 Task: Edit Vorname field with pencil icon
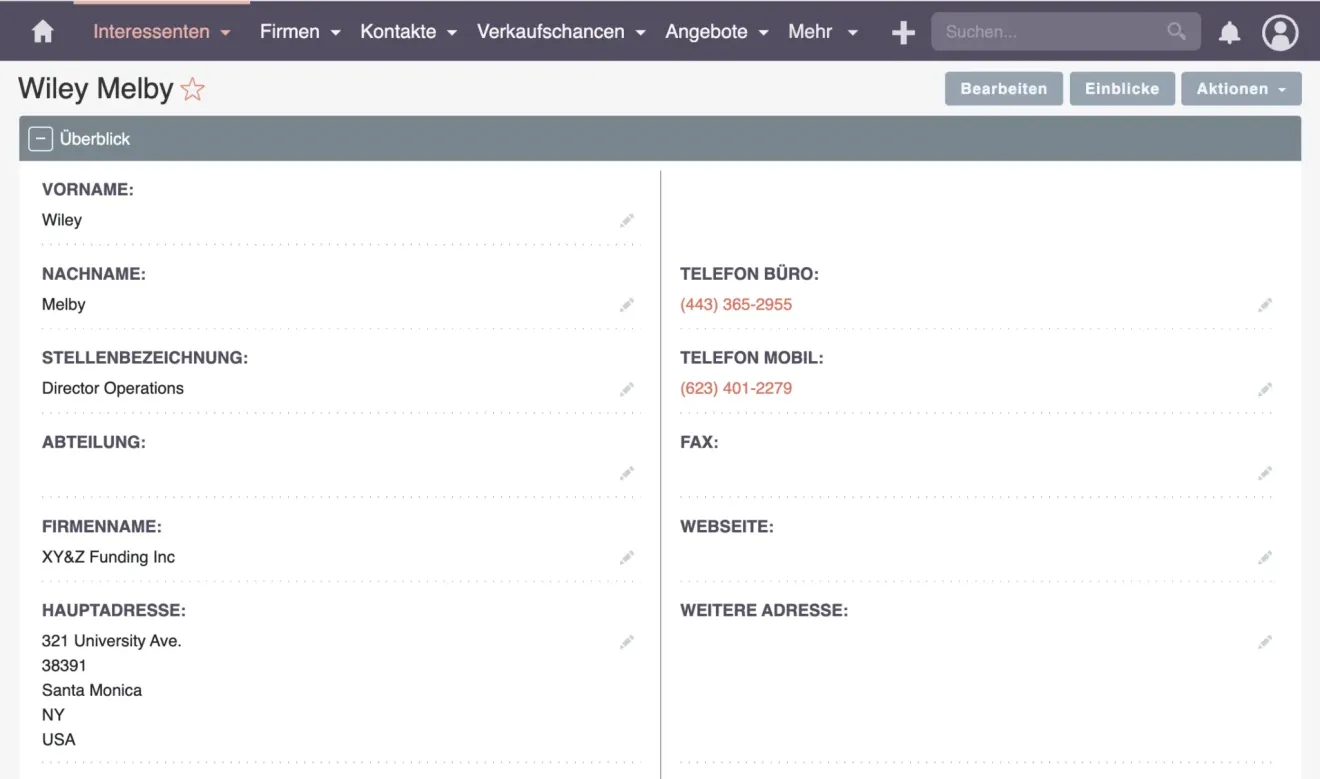627,220
